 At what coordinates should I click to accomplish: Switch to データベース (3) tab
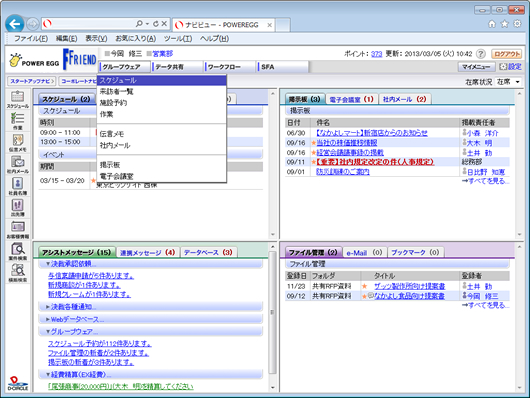coord(208,253)
